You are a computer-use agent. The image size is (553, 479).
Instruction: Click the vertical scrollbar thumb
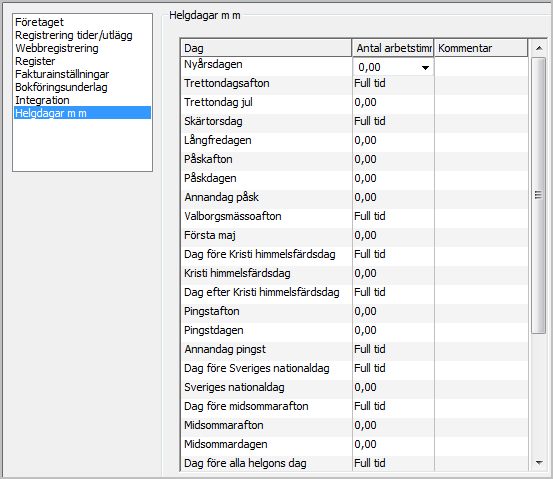539,195
